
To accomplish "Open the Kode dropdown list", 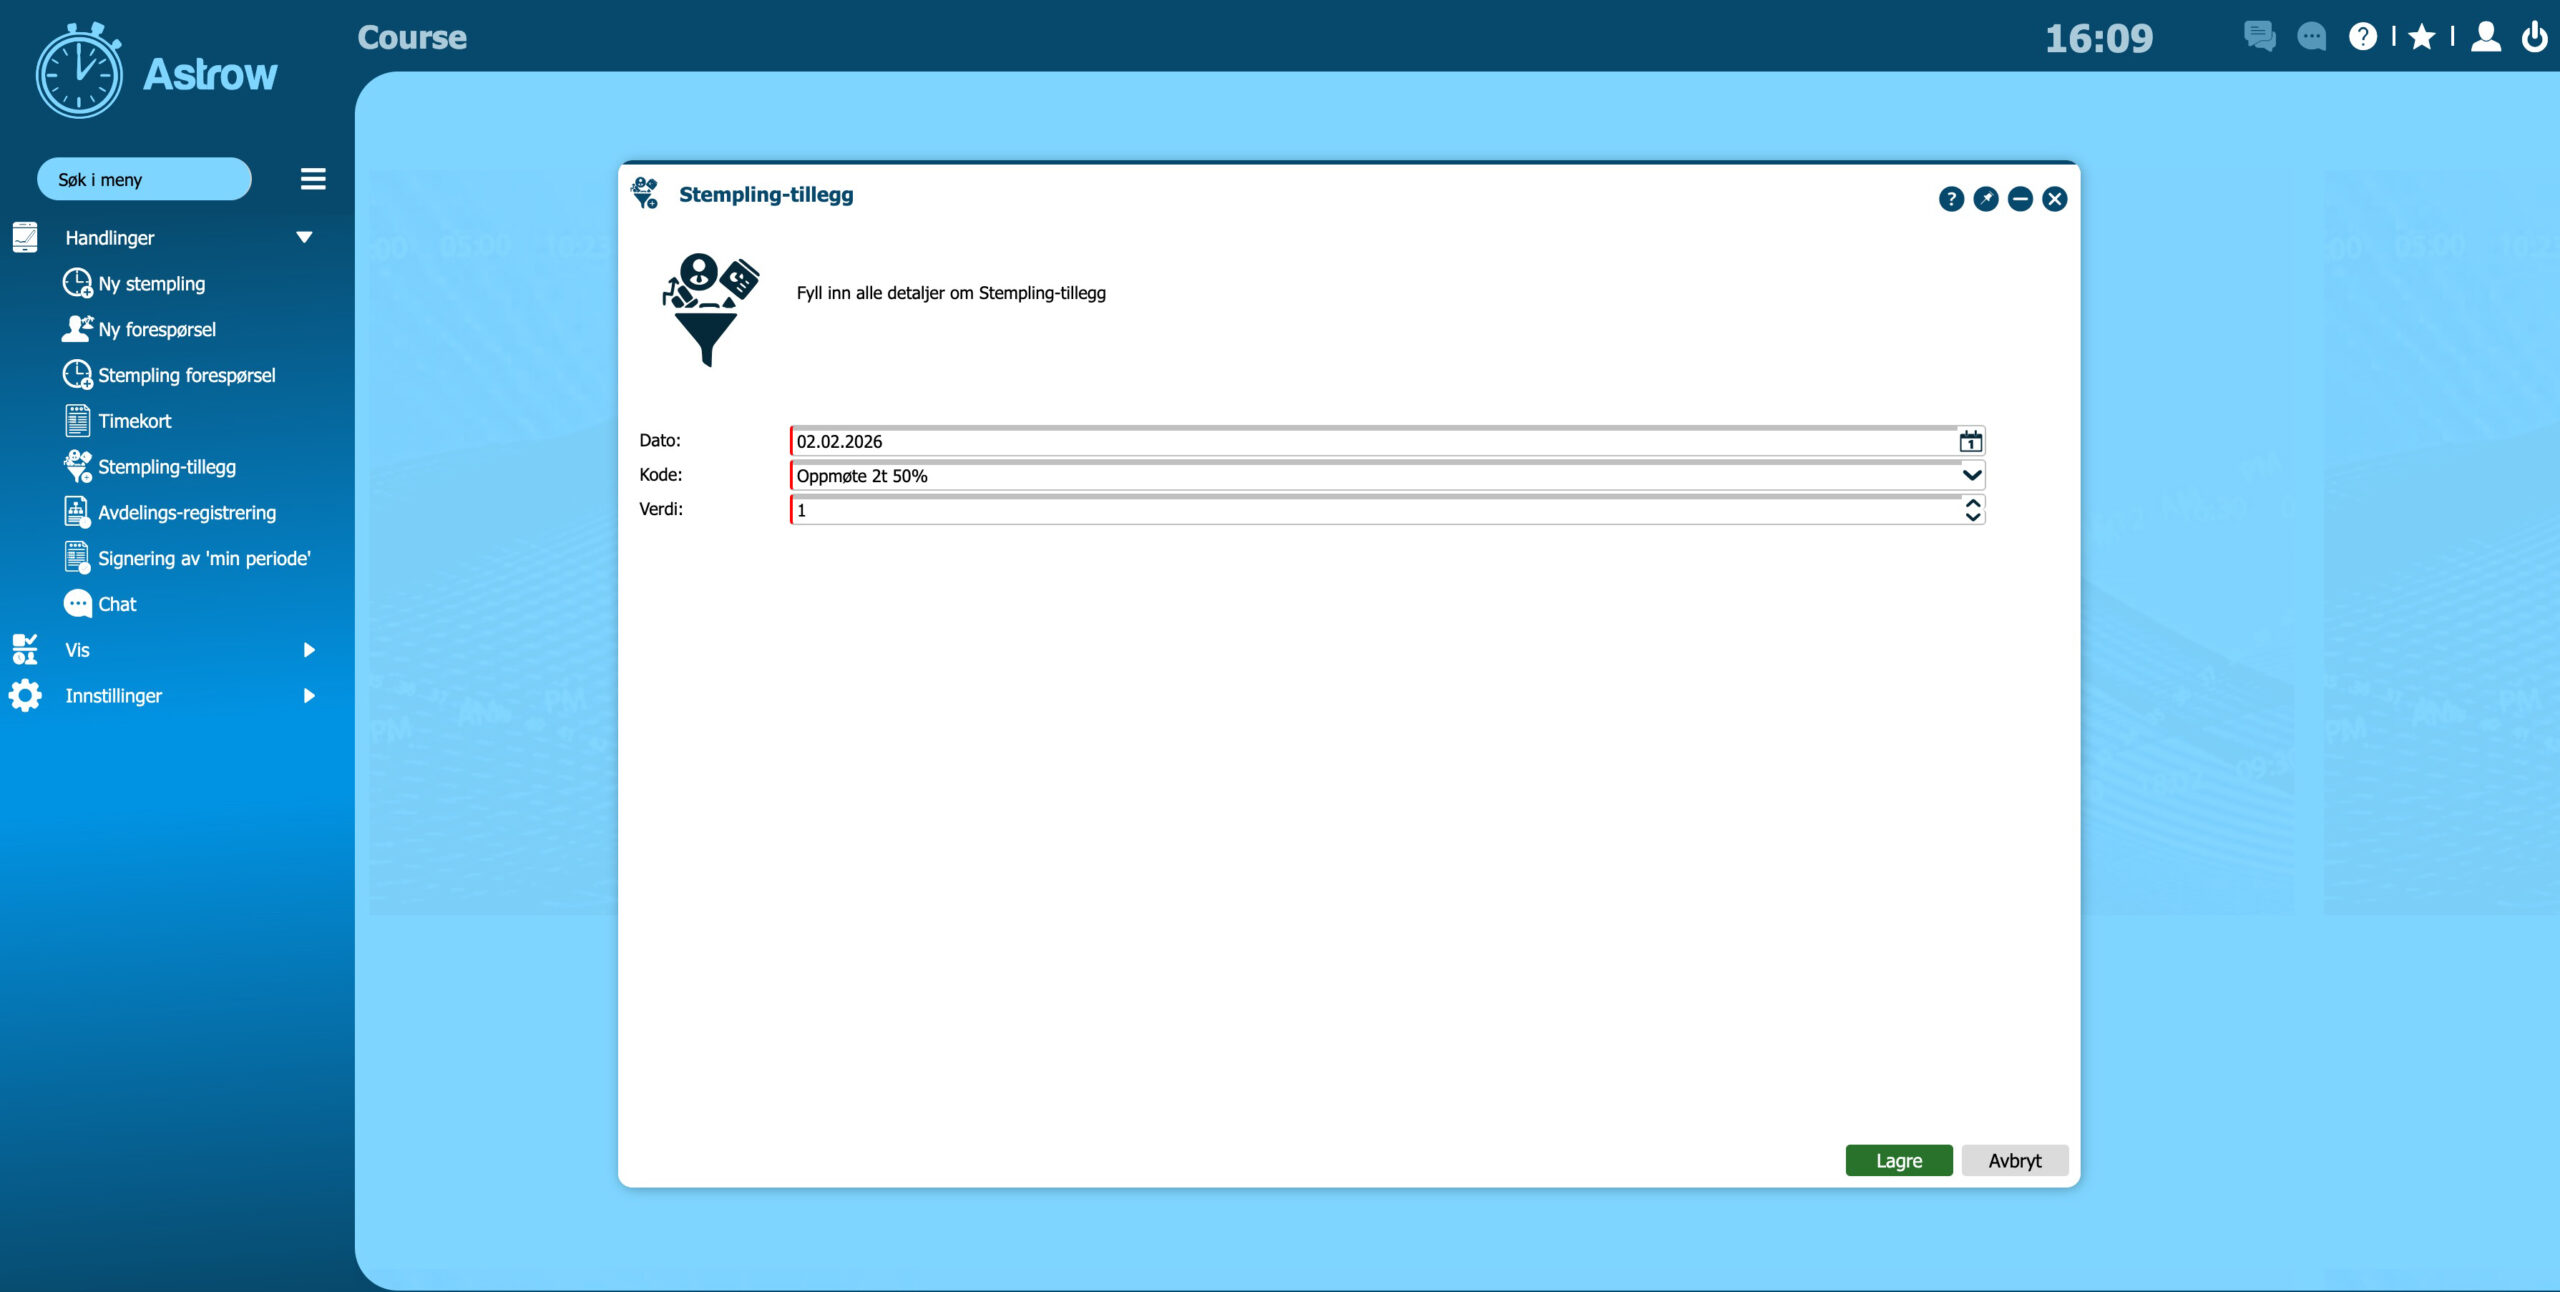I will 1971,475.
